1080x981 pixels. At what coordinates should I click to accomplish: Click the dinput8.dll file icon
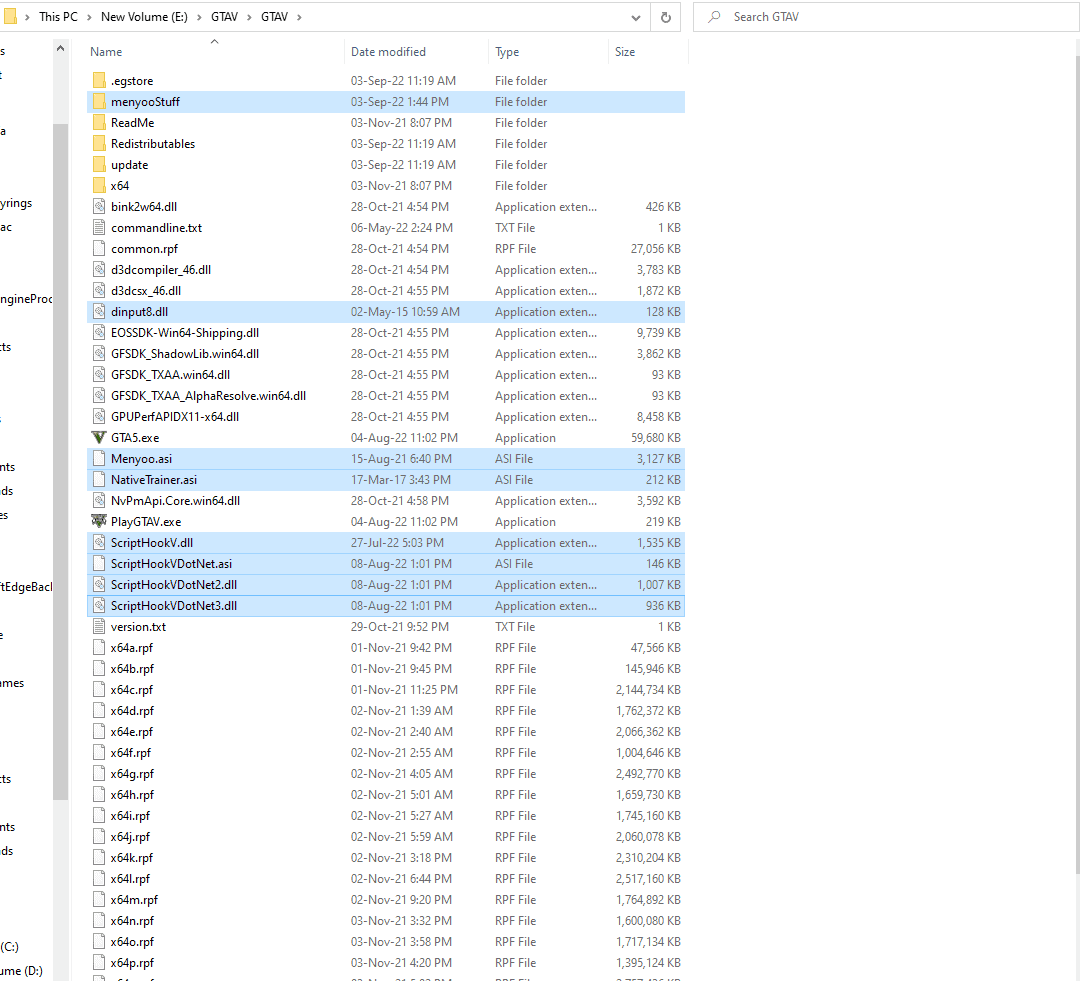click(99, 312)
